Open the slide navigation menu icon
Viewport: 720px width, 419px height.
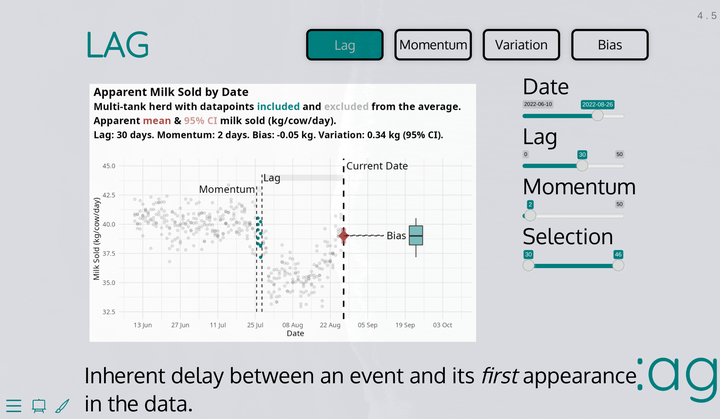point(13,405)
